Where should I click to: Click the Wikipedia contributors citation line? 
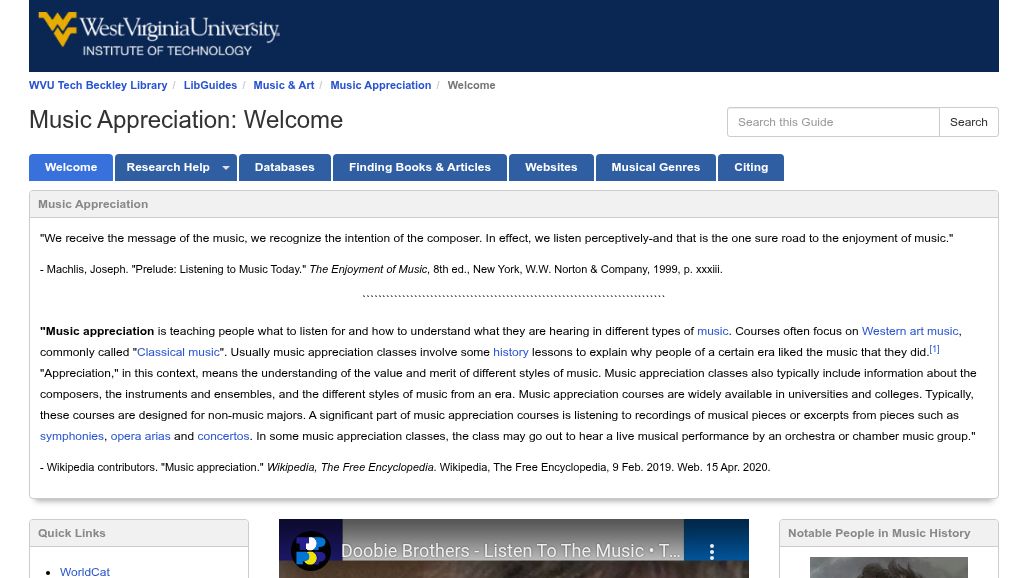click(405, 467)
